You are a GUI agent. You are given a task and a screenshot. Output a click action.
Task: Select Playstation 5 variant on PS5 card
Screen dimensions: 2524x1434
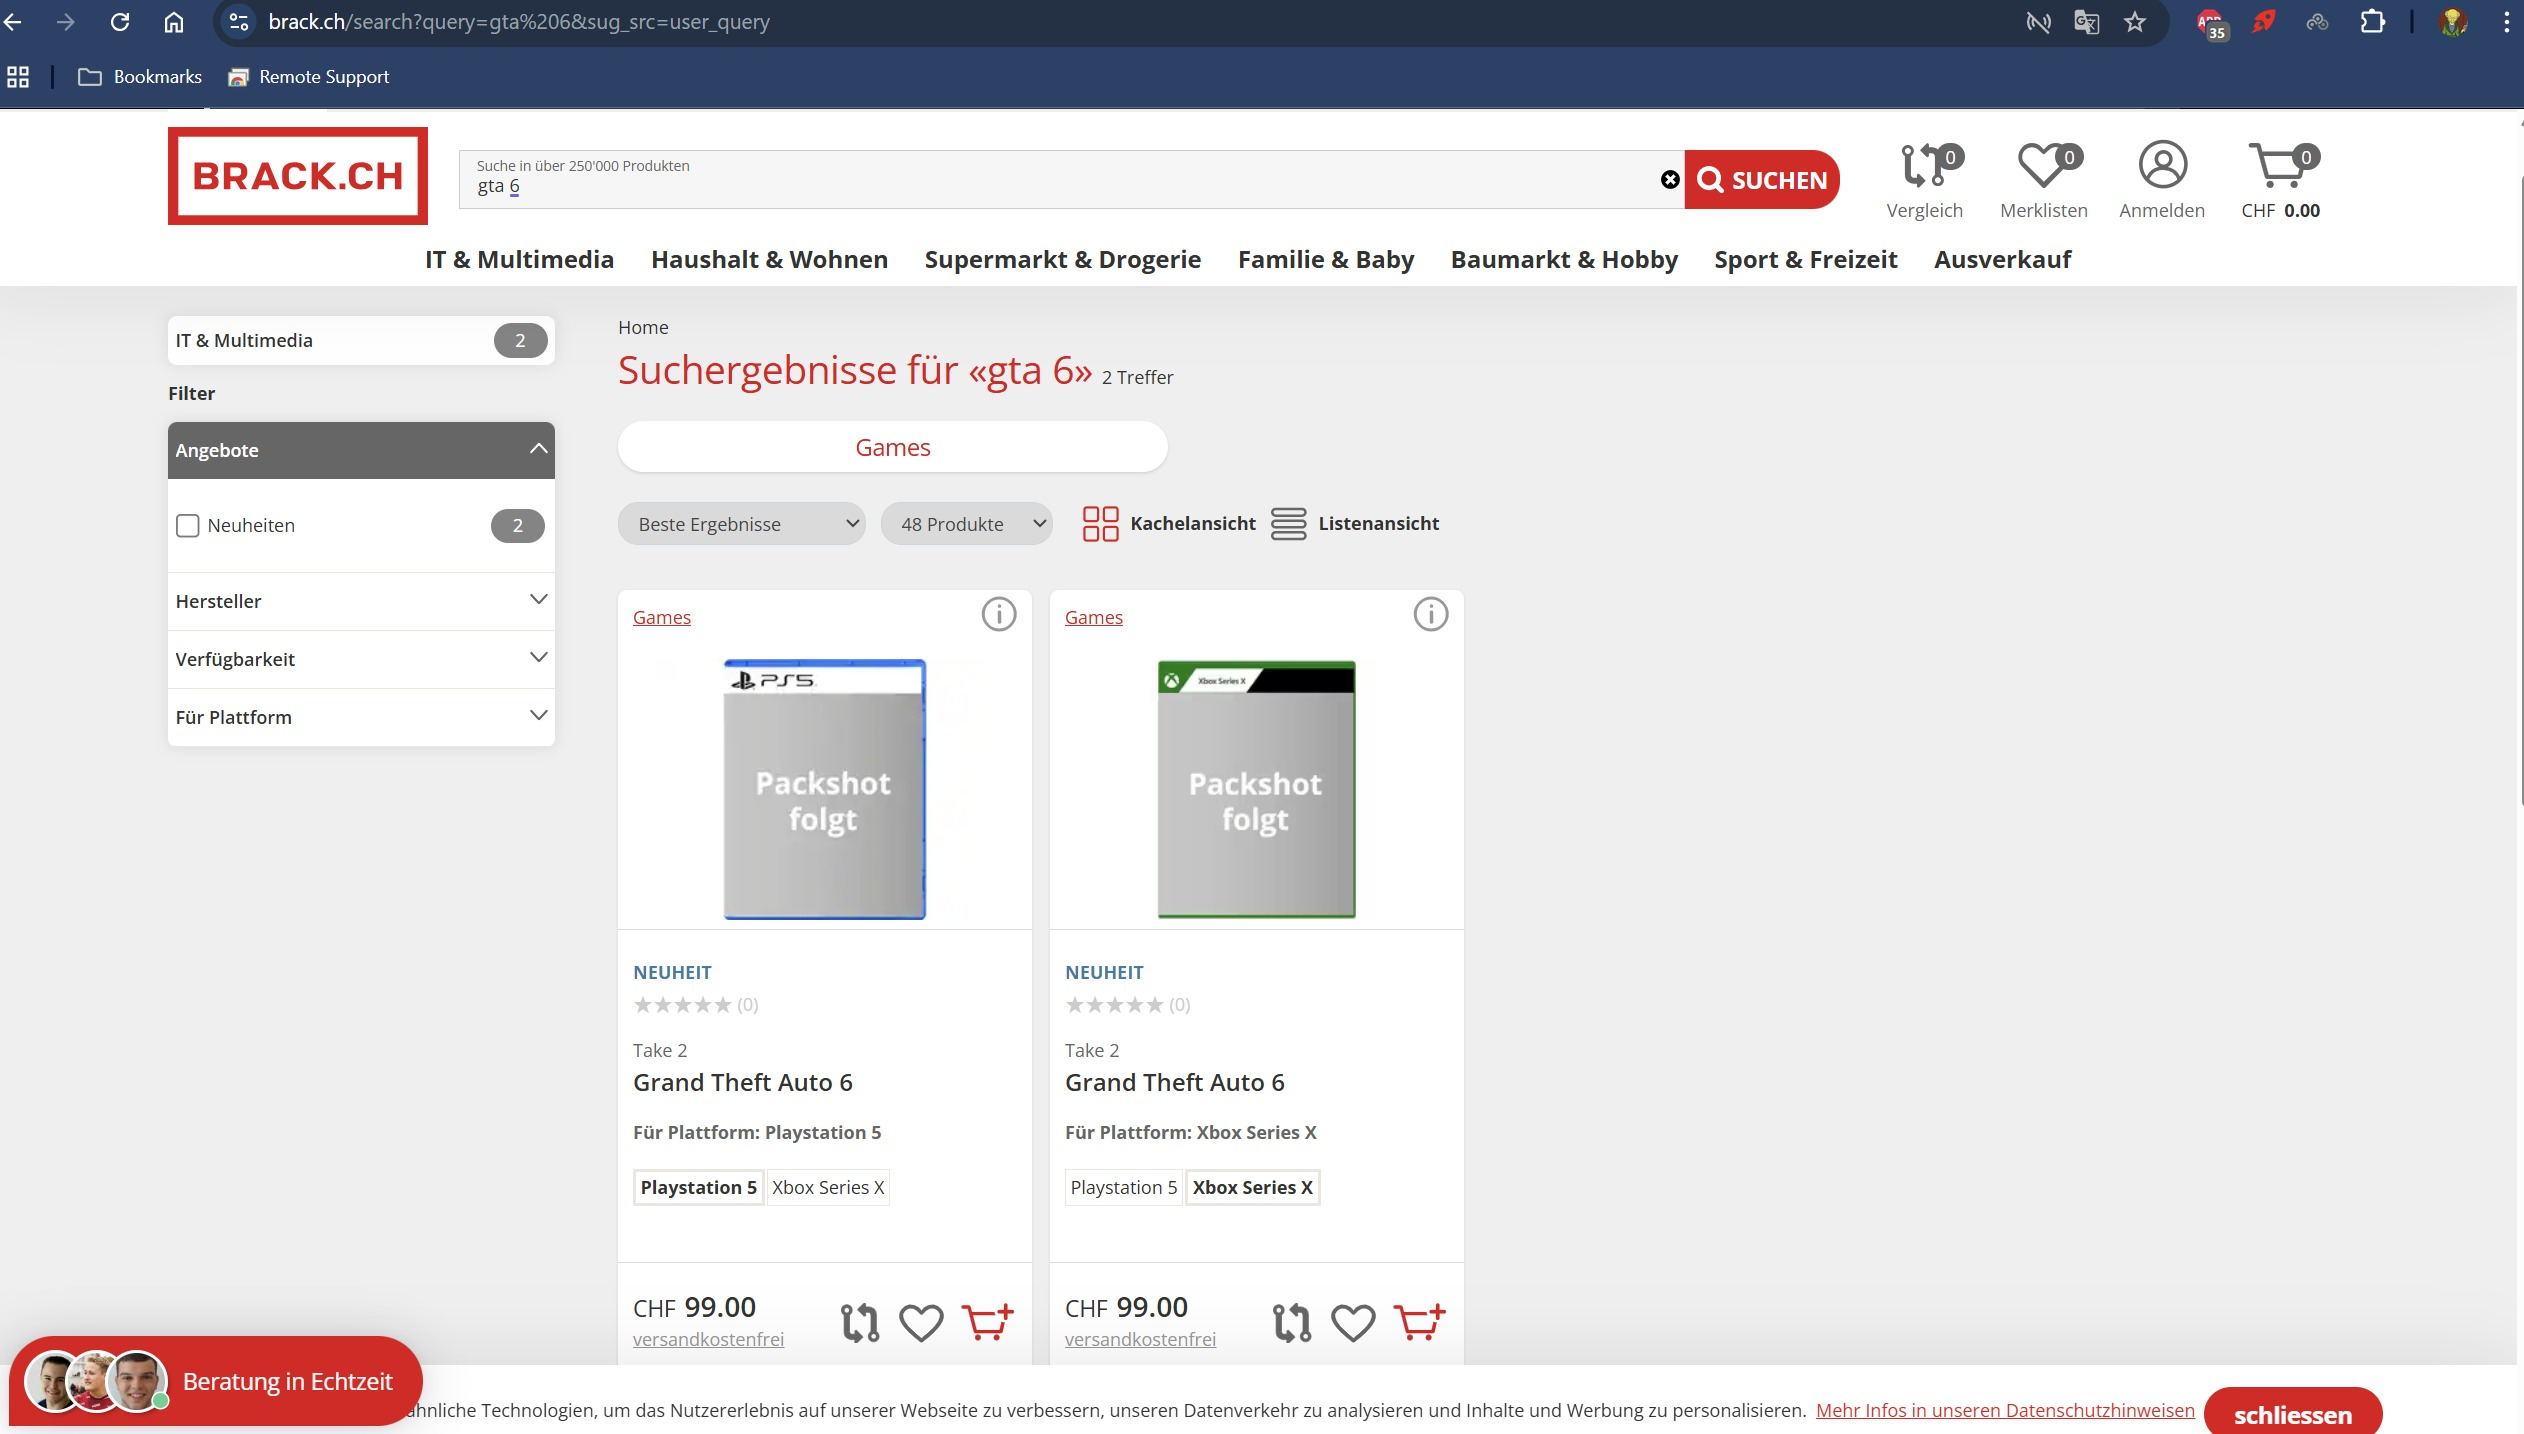699,1187
